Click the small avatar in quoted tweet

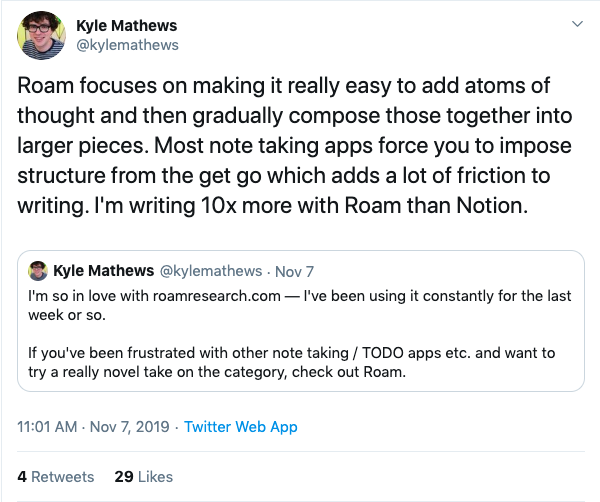point(38,271)
